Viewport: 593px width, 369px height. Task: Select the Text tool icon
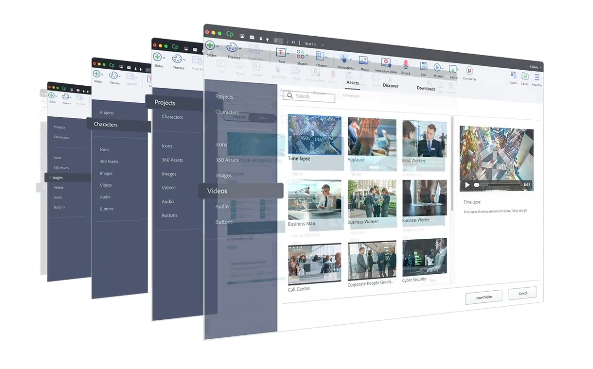[x=281, y=53]
